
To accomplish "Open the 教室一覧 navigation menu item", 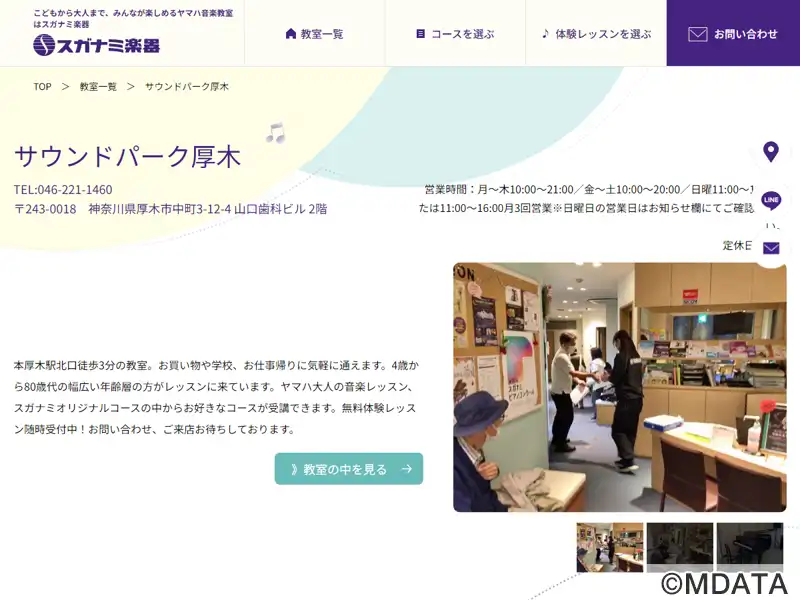I will click(315, 34).
